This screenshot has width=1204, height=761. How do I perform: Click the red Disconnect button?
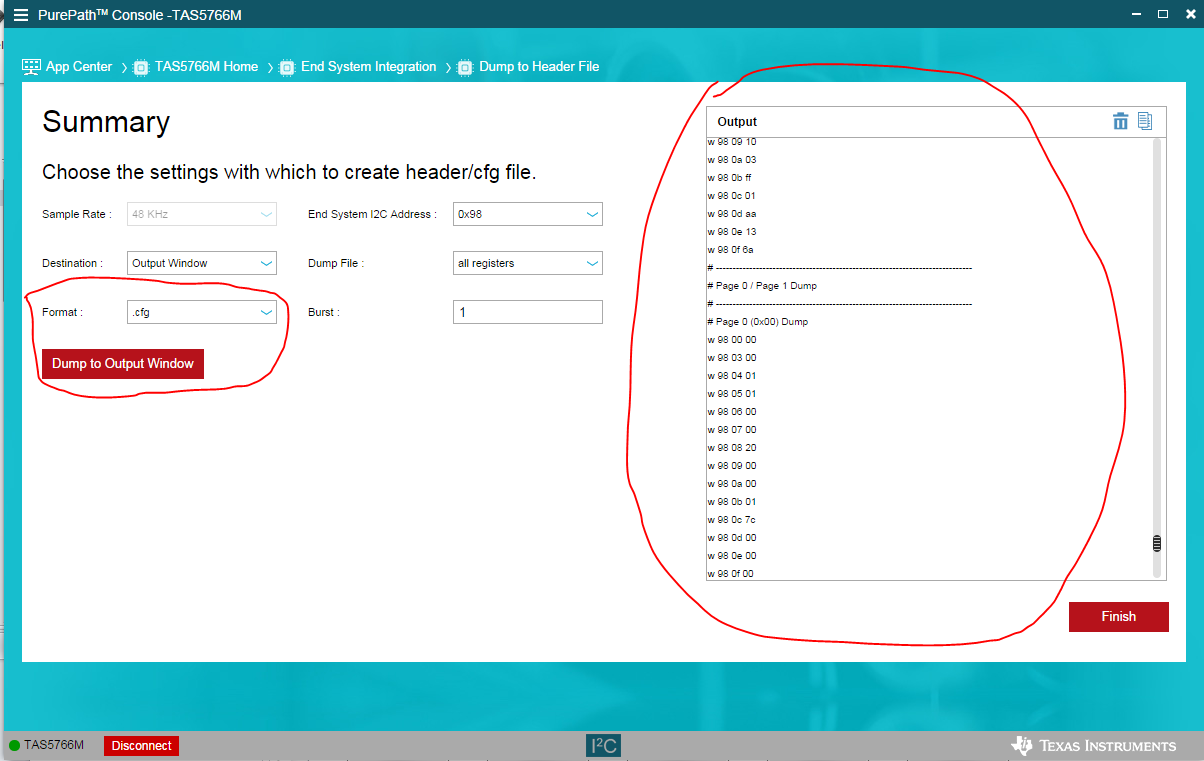pos(141,745)
